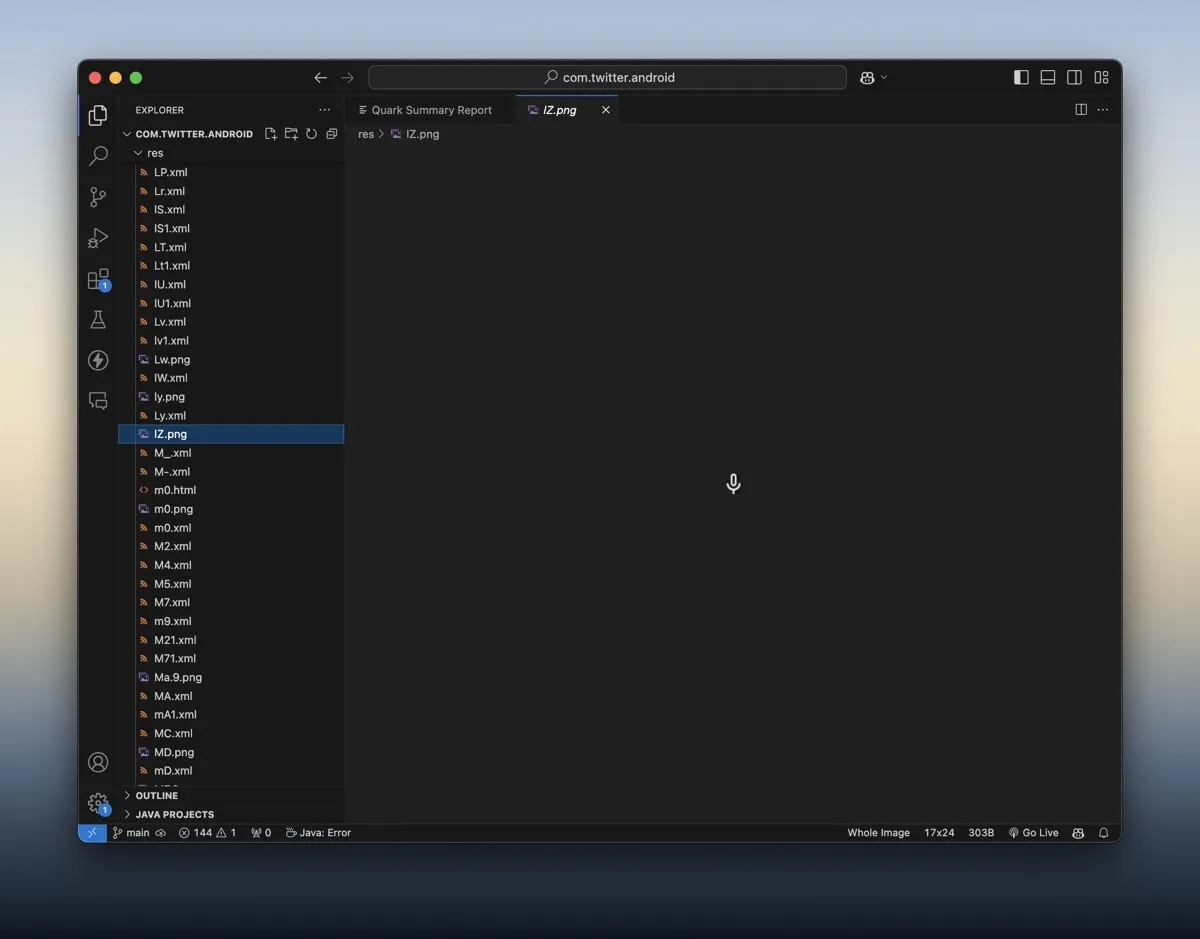This screenshot has height=939, width=1200.
Task: Collapse all folders in Explorer
Action: click(332, 134)
